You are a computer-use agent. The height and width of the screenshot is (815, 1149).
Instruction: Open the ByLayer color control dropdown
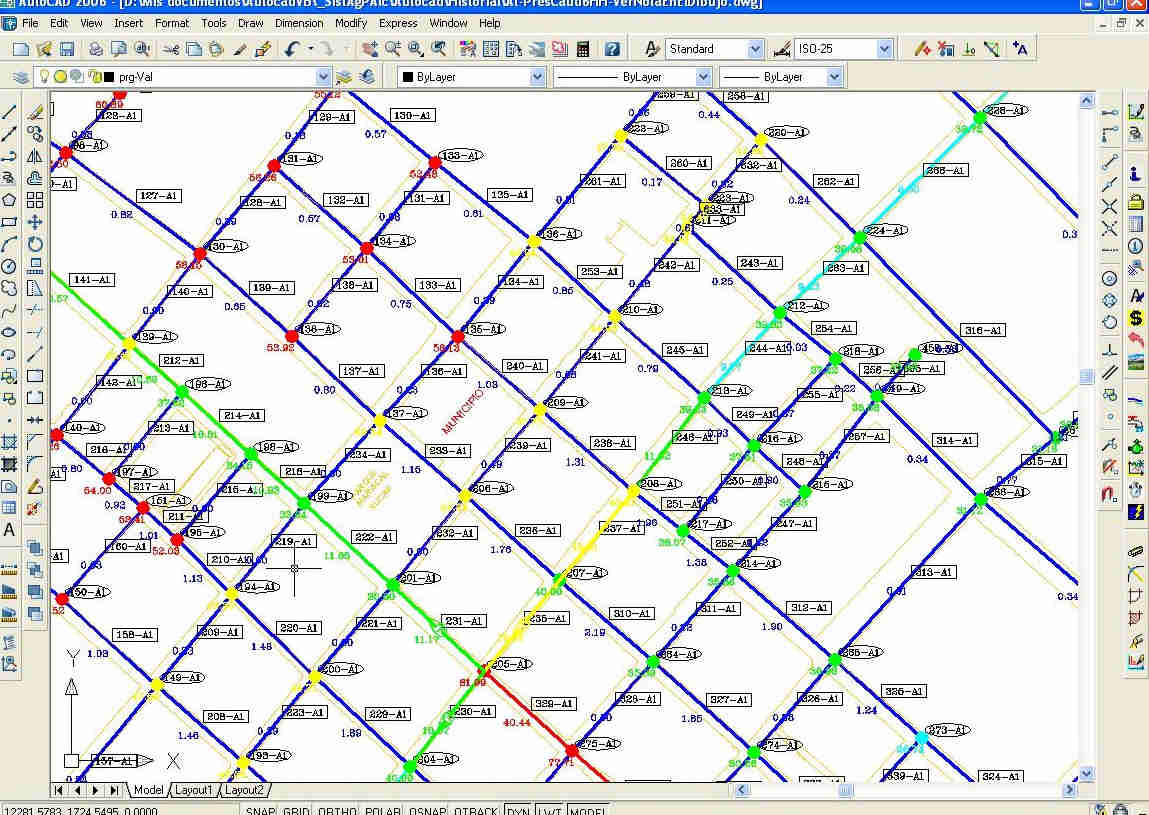(x=537, y=77)
